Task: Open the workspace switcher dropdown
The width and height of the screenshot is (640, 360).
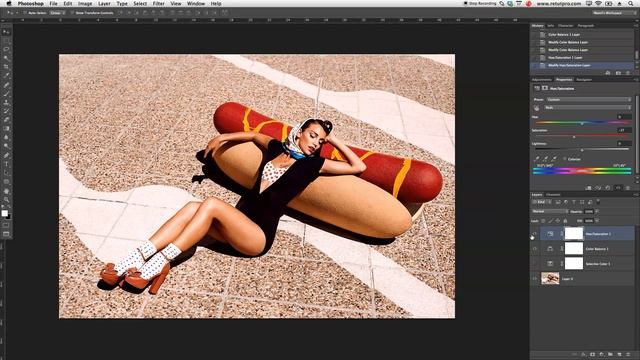Action: point(613,13)
